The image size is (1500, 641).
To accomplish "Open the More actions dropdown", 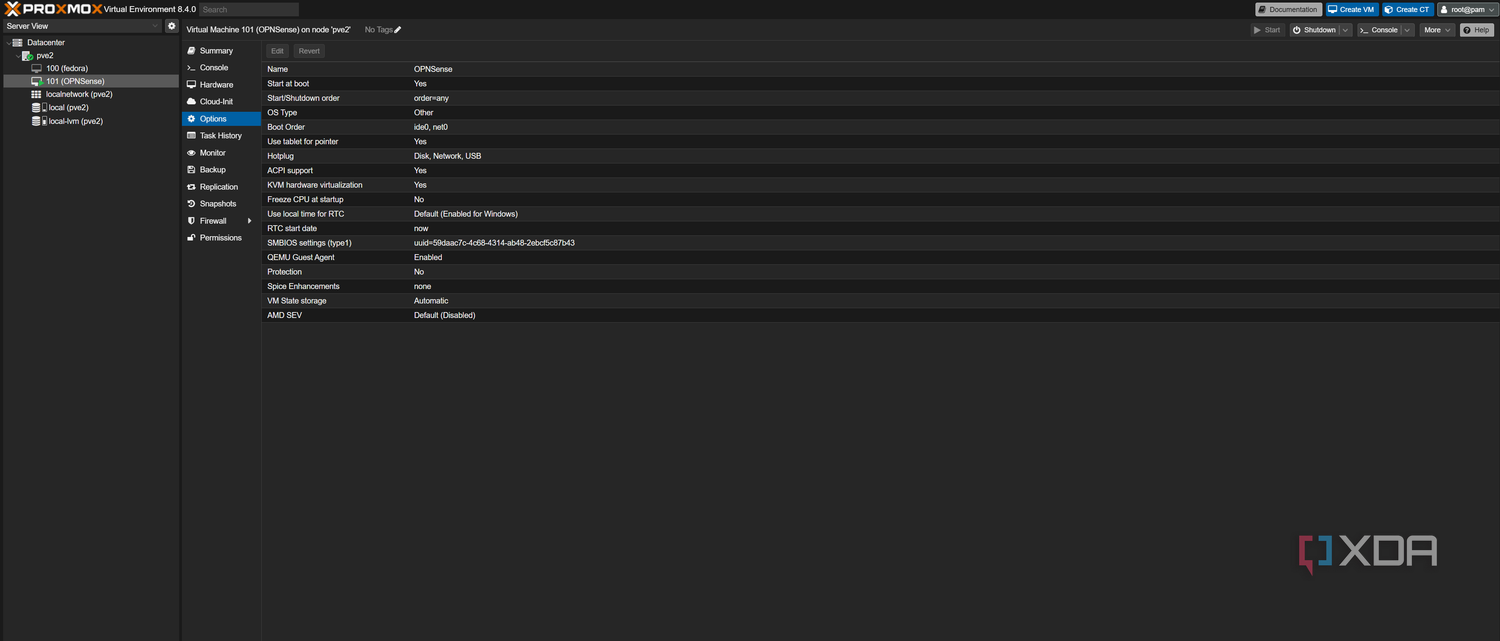I will (1438, 30).
